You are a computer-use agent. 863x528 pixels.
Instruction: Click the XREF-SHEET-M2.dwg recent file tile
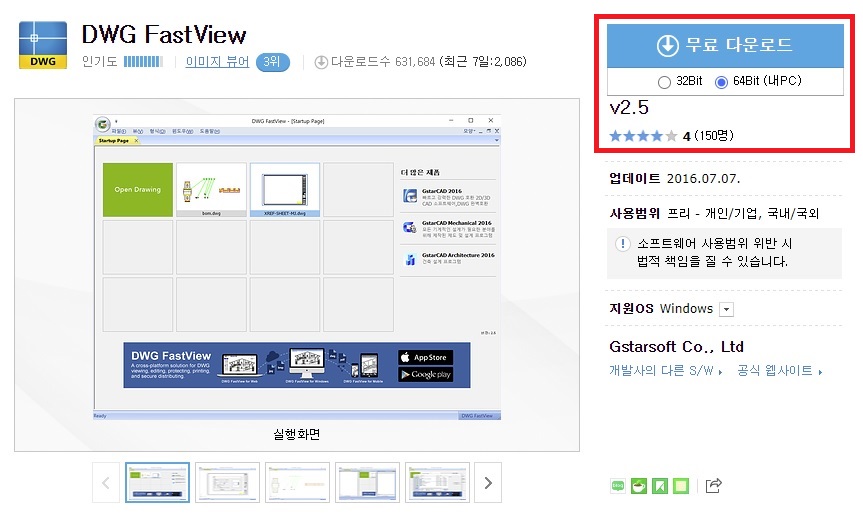(285, 189)
